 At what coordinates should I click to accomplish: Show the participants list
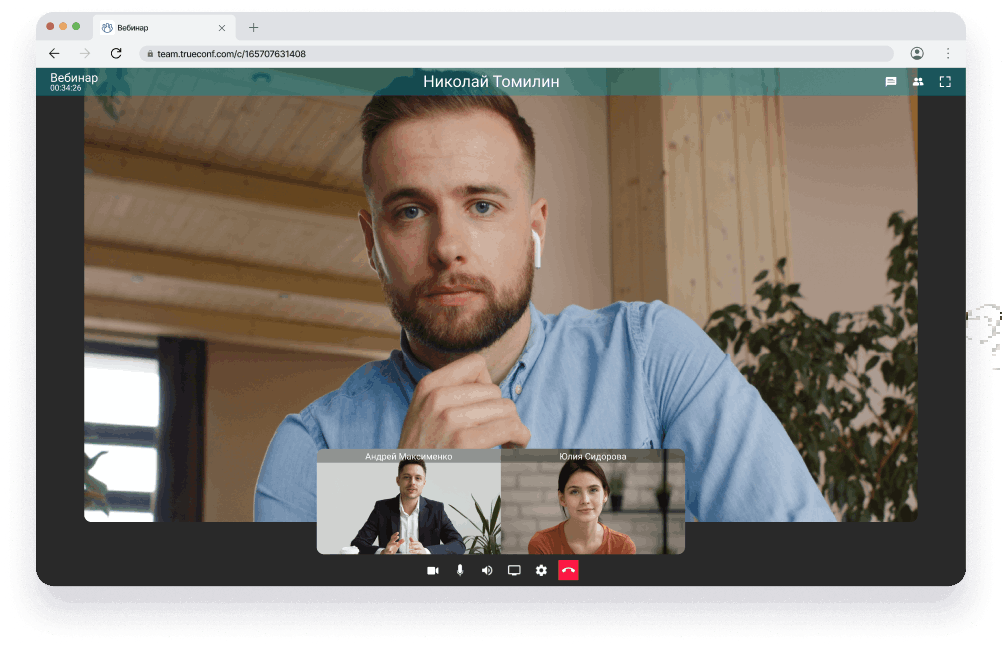pos(918,82)
